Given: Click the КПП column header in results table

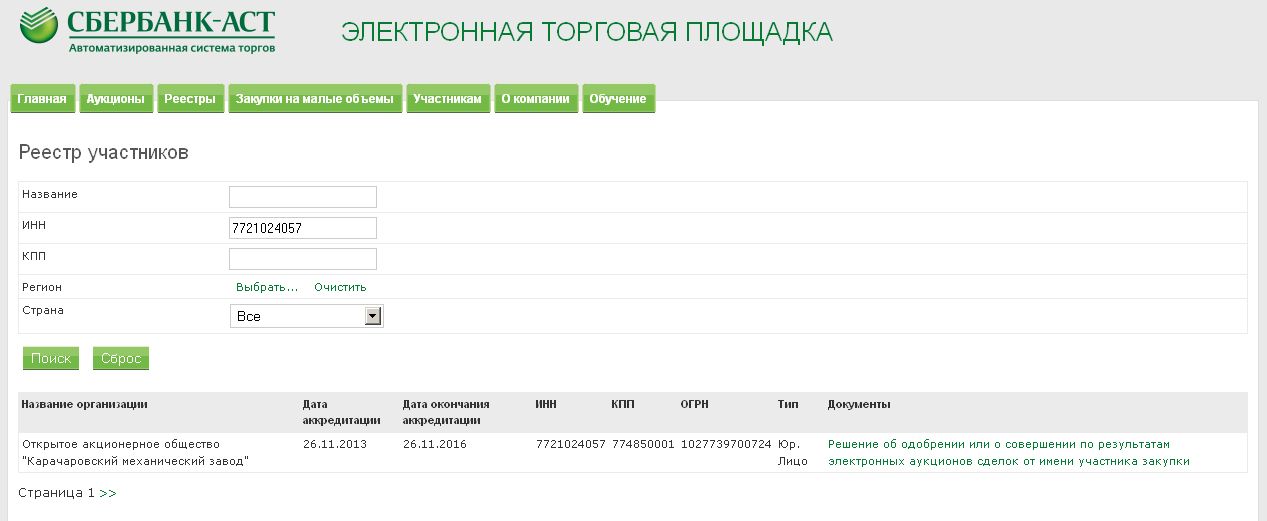Looking at the screenshot, I should pyautogui.click(x=622, y=404).
